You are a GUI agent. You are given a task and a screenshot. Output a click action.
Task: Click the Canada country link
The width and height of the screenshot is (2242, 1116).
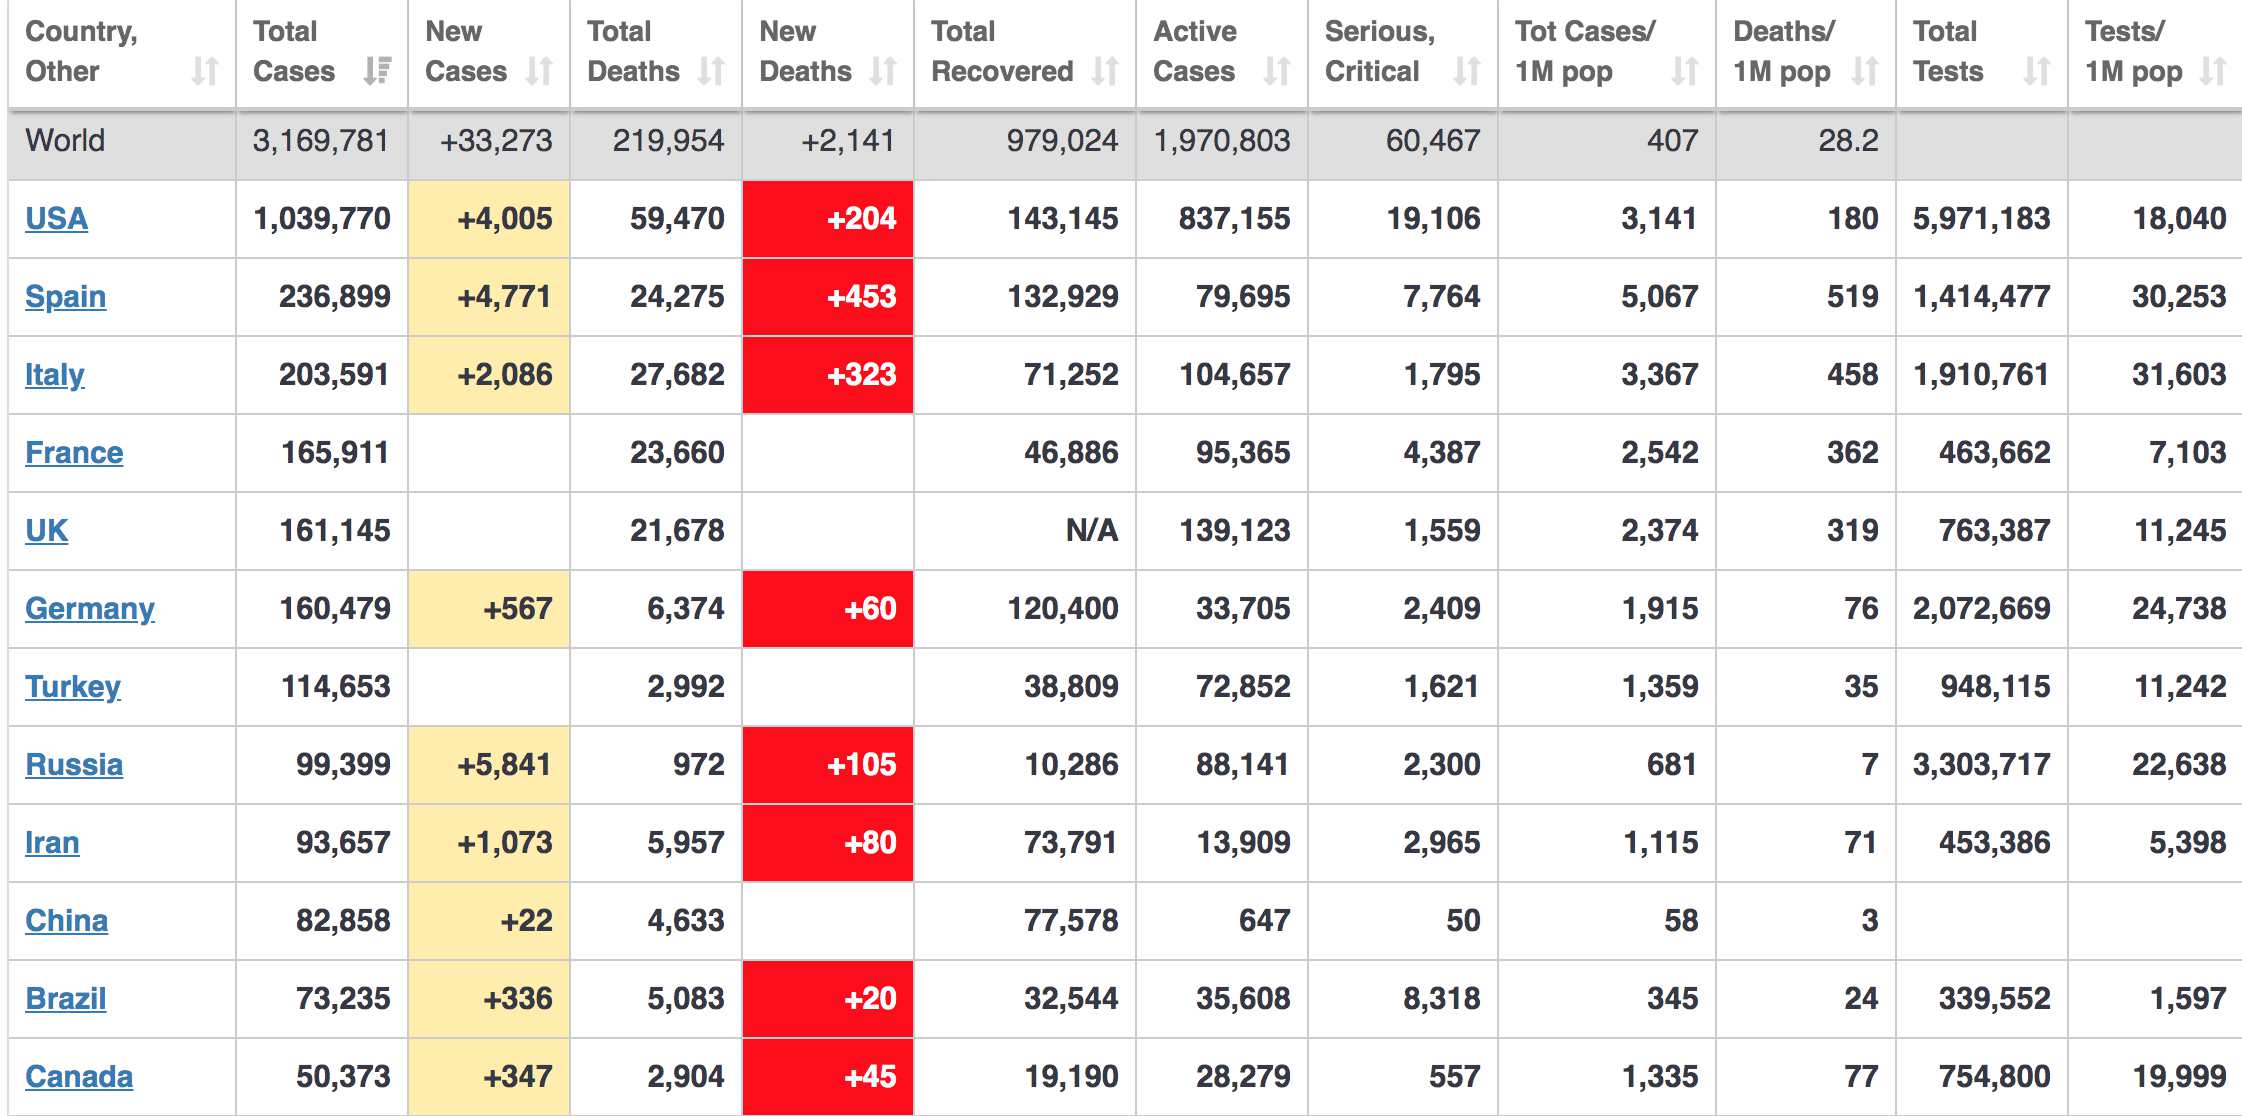78,1077
